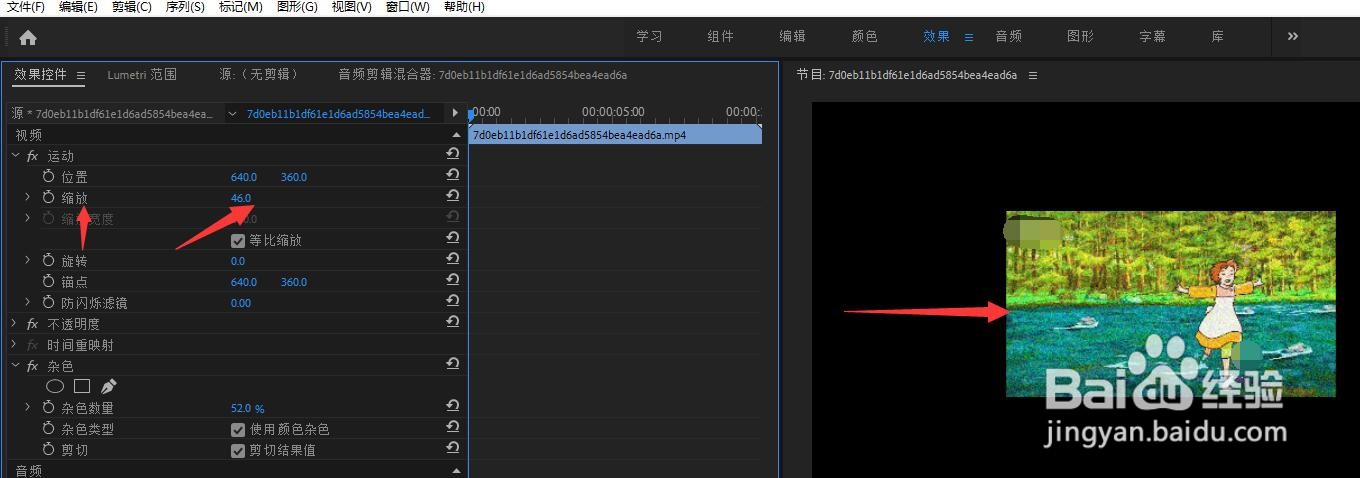This screenshot has width=1360, height=478.
Task: Reset the 旋转 parameter
Action: tap(453, 260)
